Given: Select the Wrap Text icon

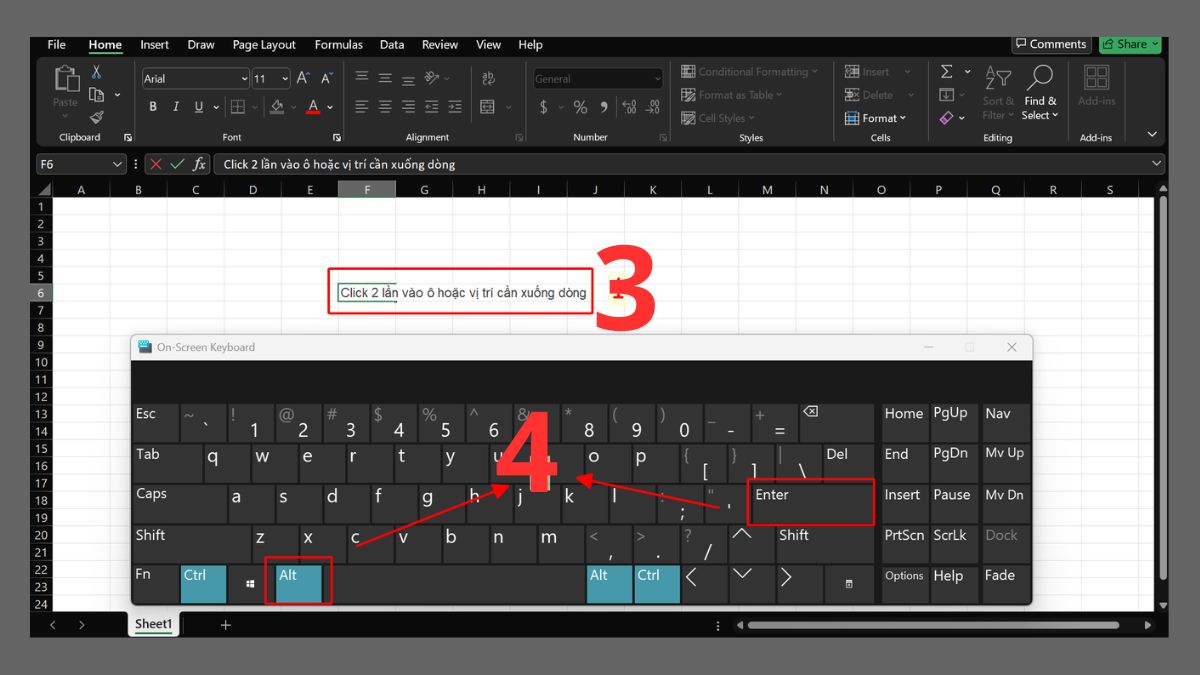Looking at the screenshot, I should tap(488, 78).
